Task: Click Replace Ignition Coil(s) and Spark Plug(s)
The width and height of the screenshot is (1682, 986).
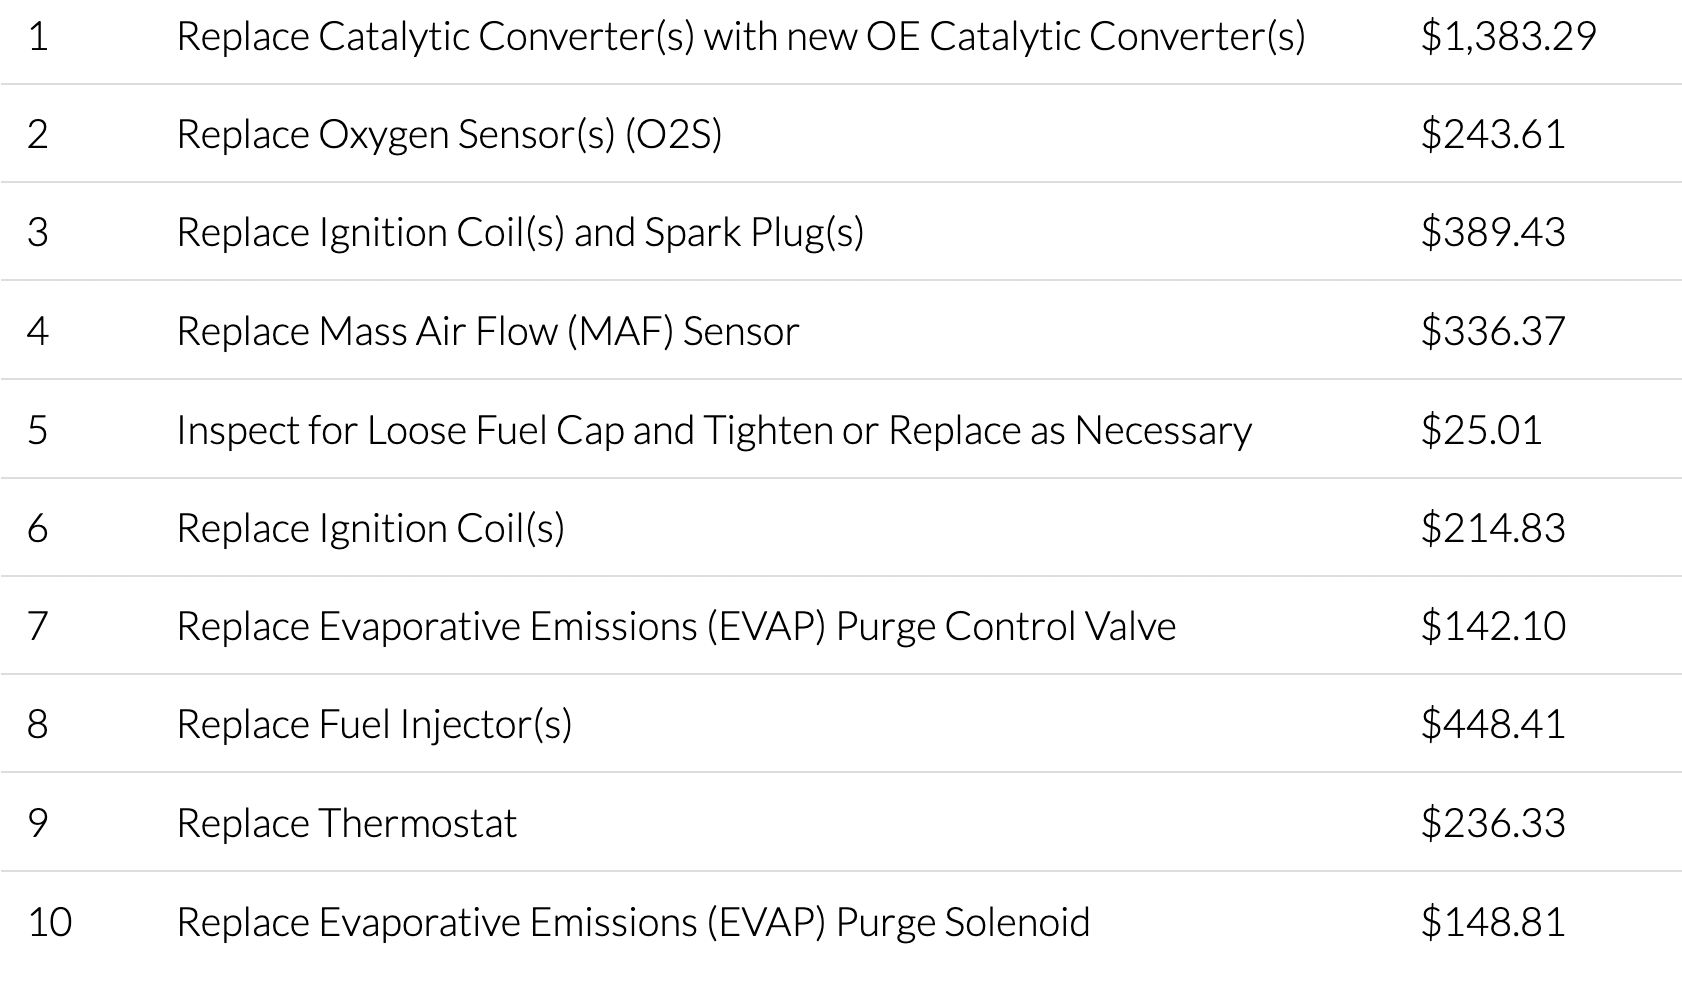Action: 520,232
